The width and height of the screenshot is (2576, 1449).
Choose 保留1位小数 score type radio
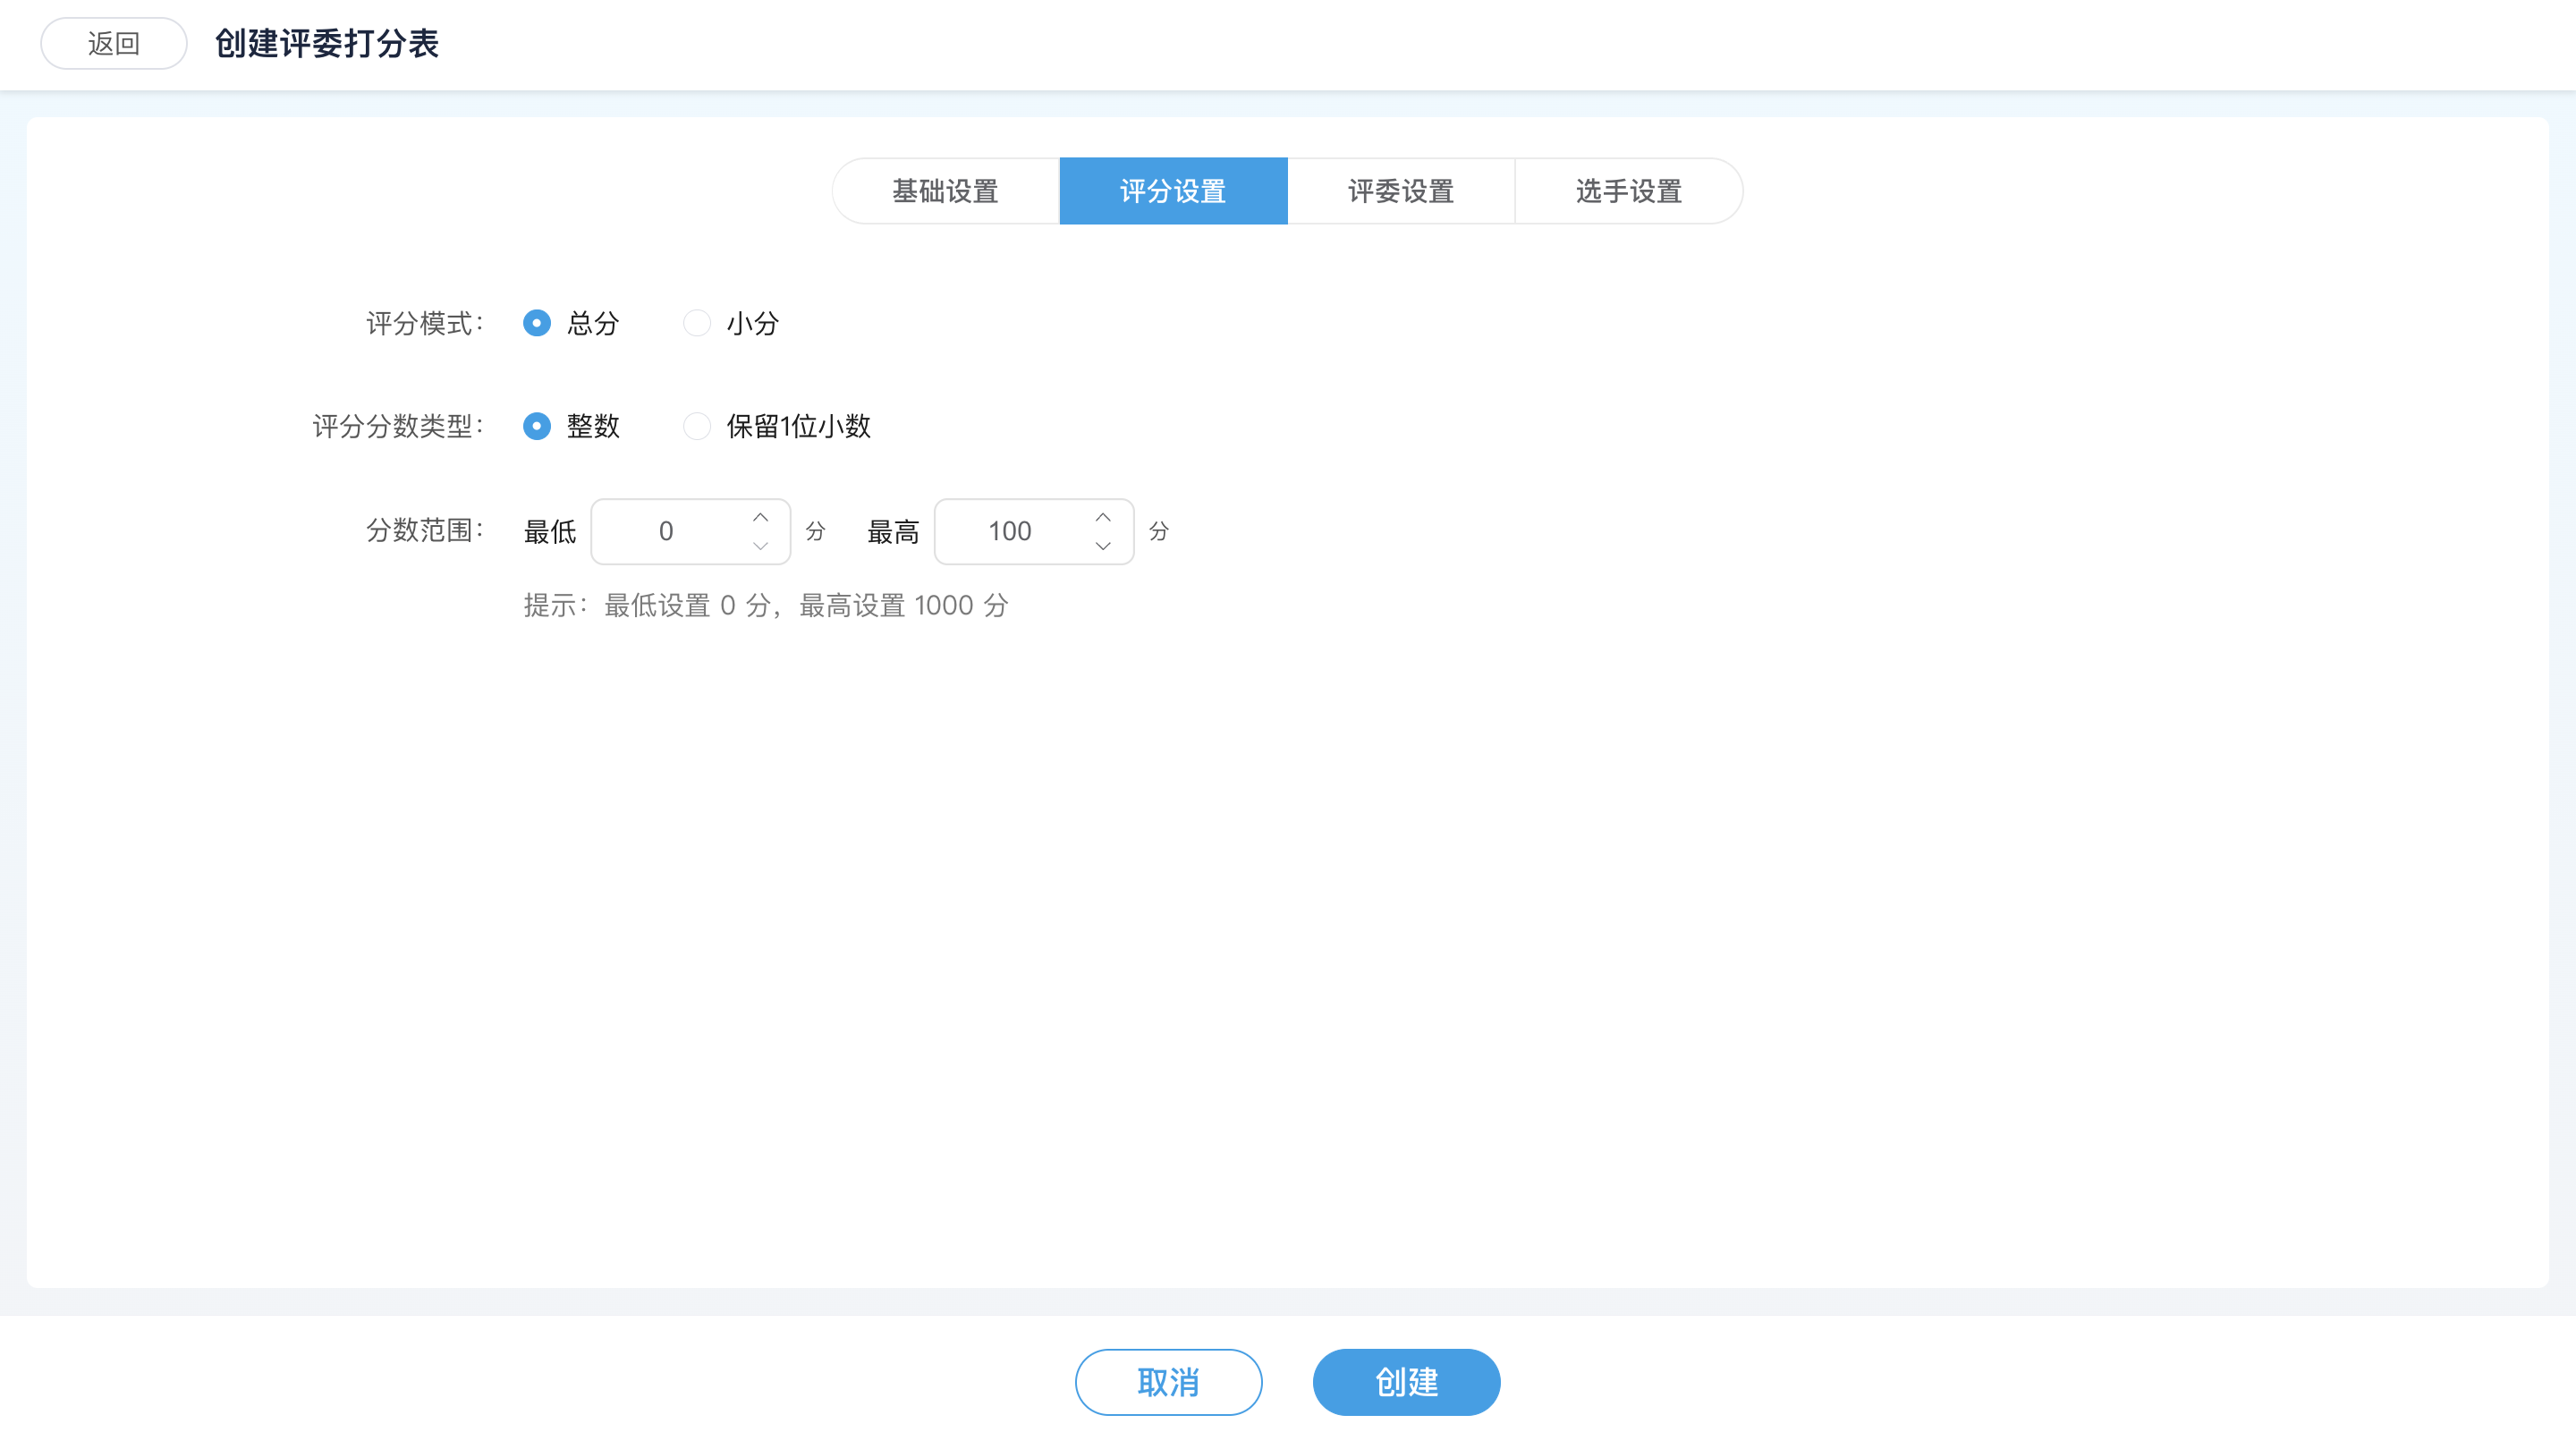coord(697,426)
